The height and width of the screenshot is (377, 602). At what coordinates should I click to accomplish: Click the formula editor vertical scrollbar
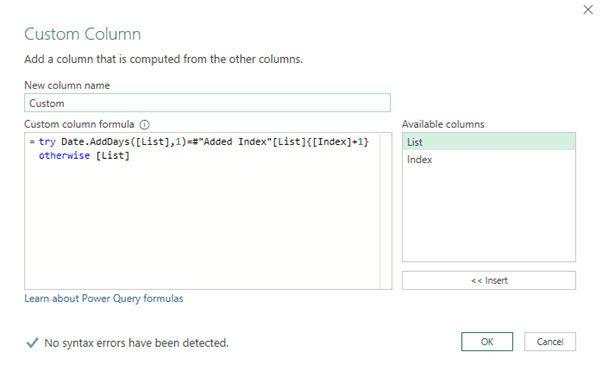385,211
